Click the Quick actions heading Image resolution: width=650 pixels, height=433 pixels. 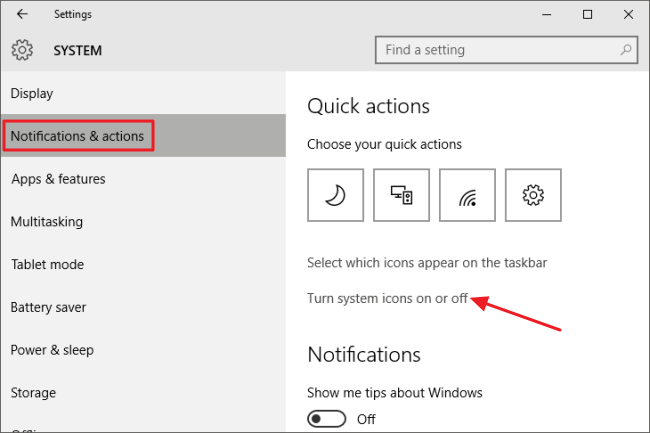[x=368, y=106]
